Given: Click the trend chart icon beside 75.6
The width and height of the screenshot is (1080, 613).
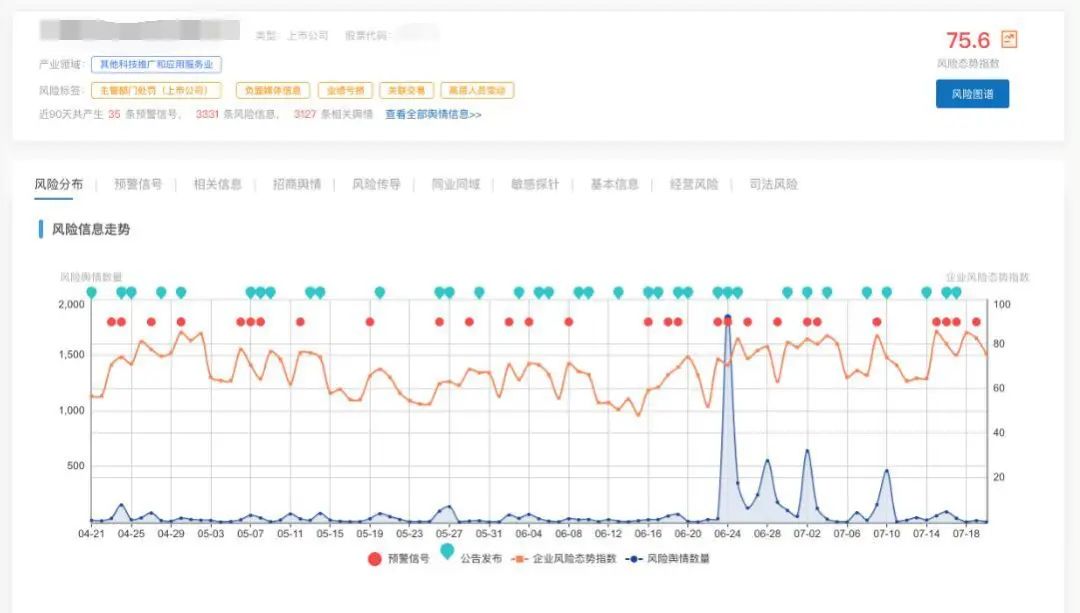Looking at the screenshot, I should pos(1009,40).
